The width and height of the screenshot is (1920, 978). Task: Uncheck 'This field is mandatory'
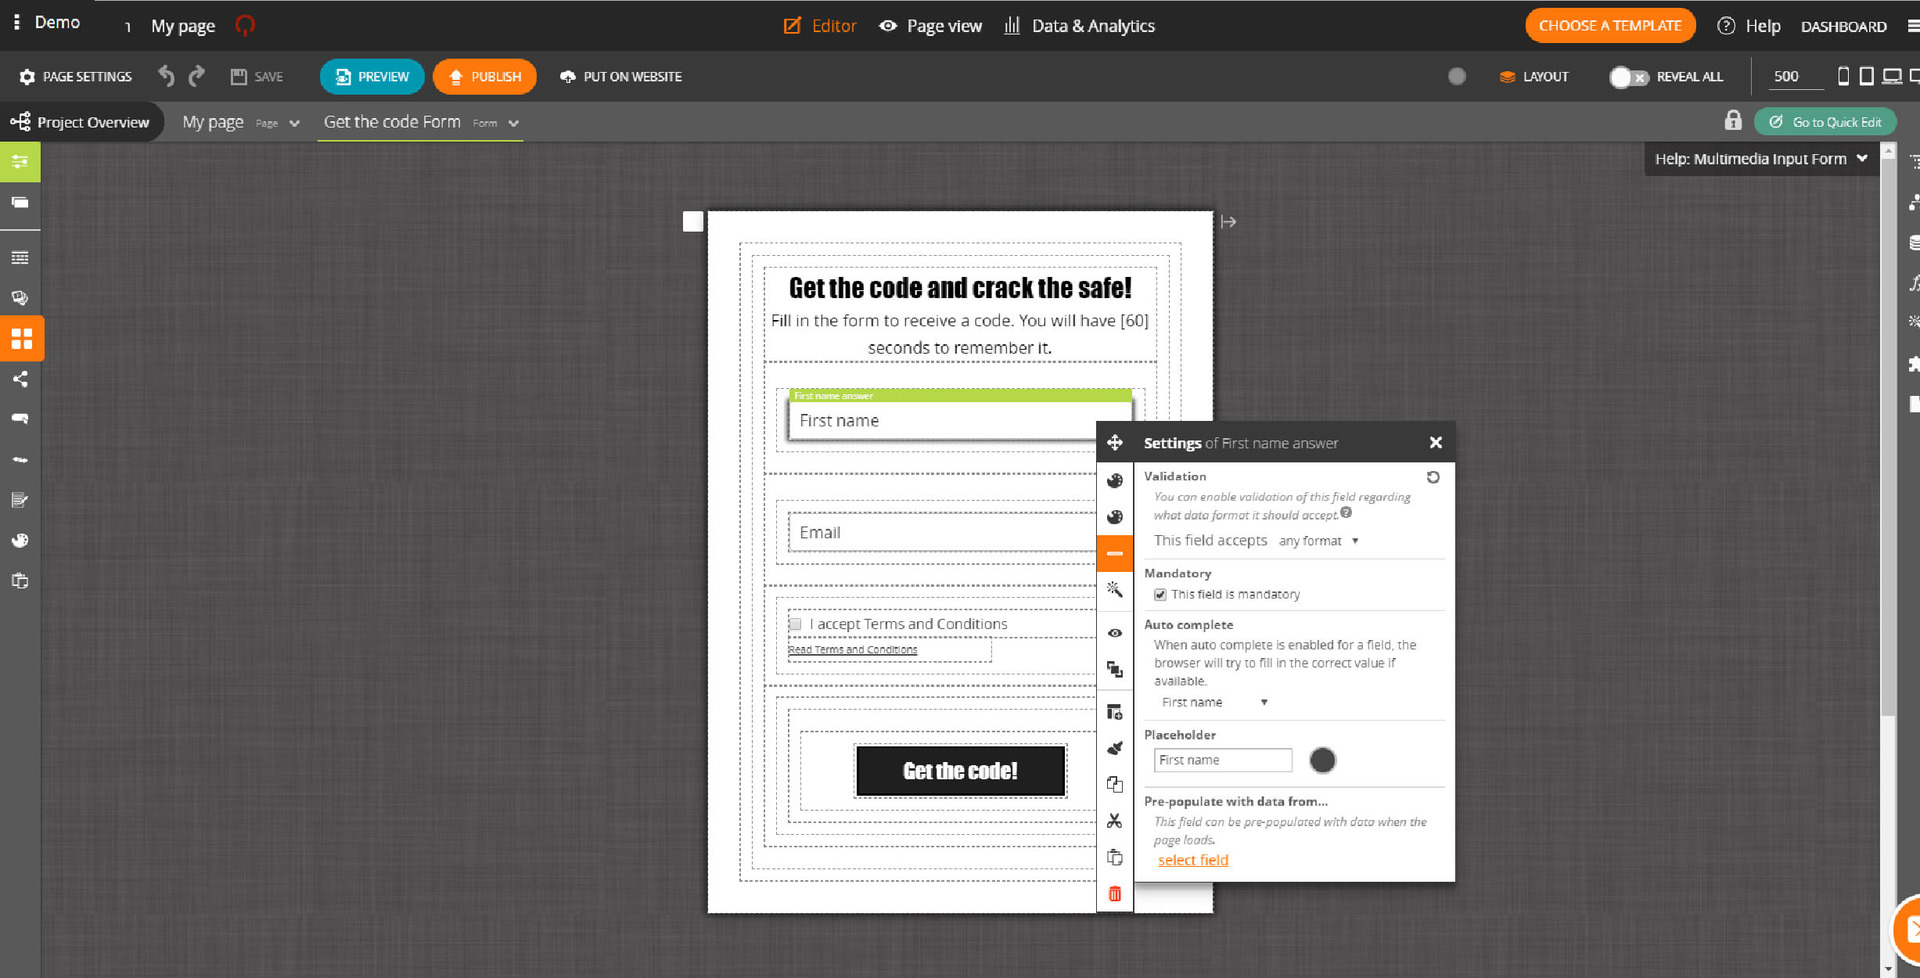click(1160, 594)
